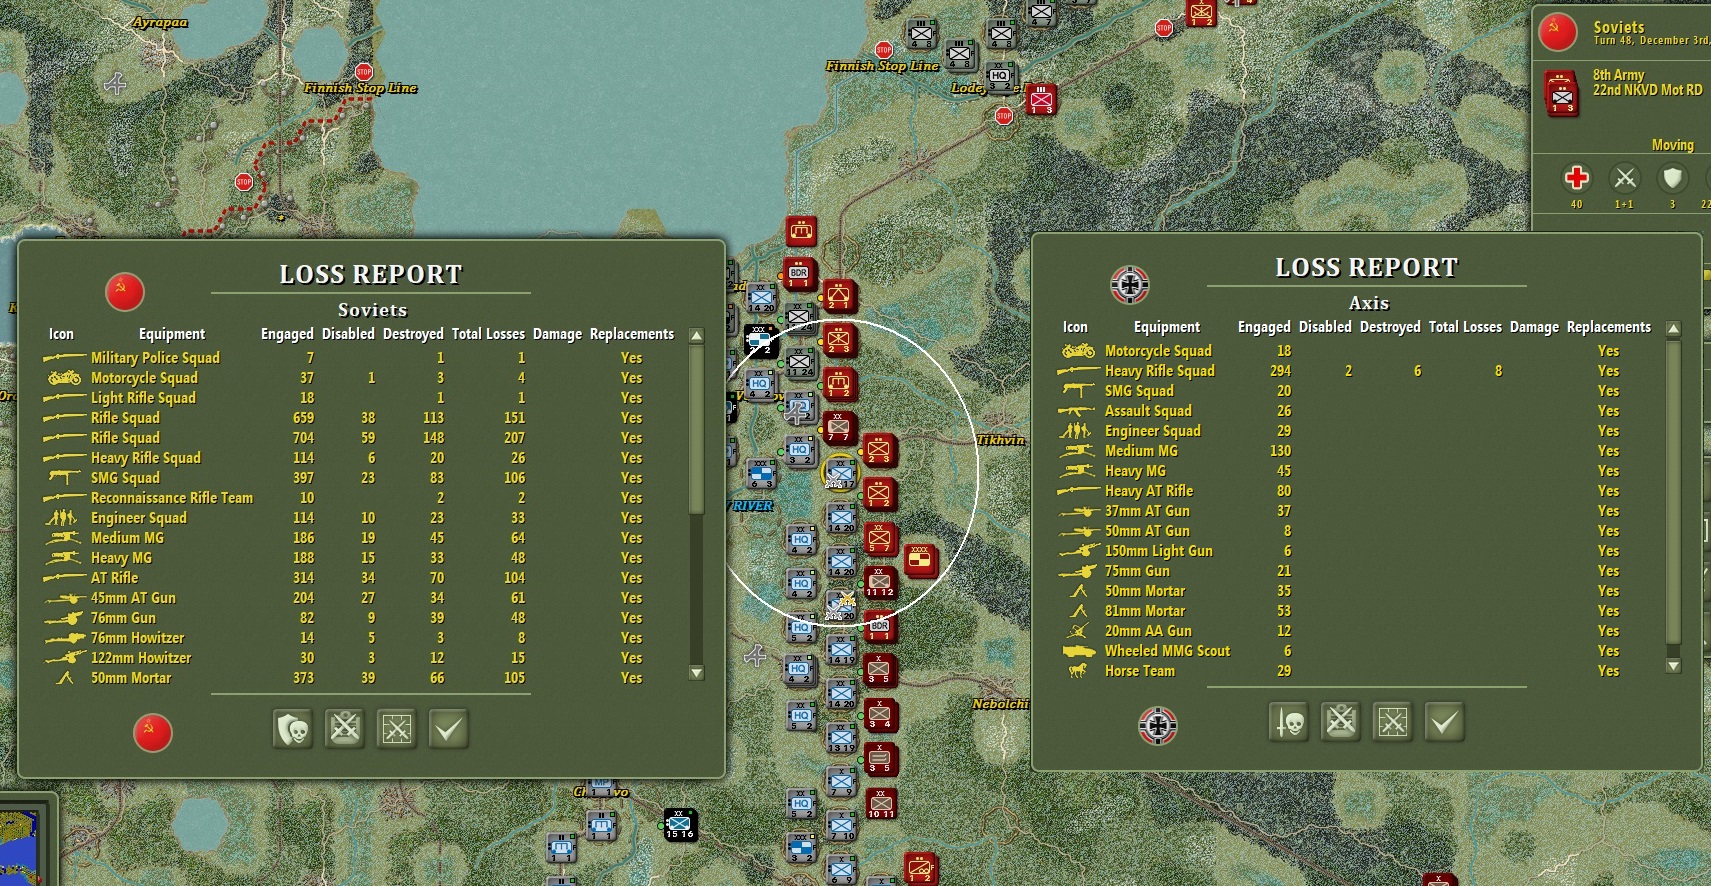The height and width of the screenshot is (886, 1711).
Task: Click the Engineer Squad icon in Axis report
Action: point(1076,431)
